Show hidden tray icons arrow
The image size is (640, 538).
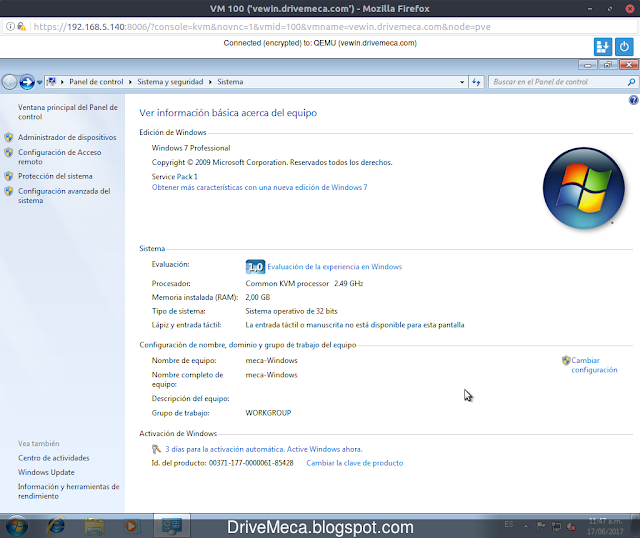tap(526, 527)
